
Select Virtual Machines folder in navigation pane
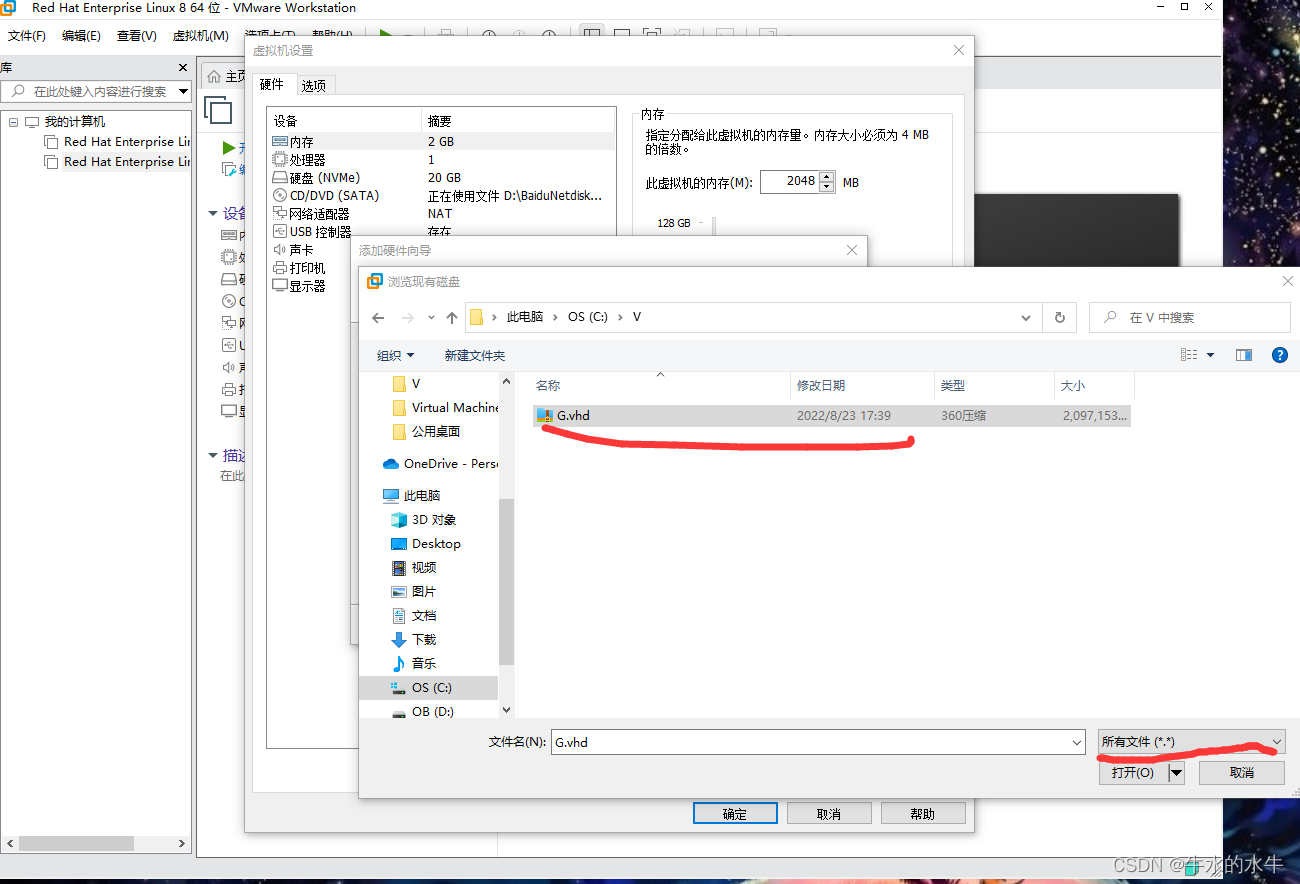tap(445, 408)
